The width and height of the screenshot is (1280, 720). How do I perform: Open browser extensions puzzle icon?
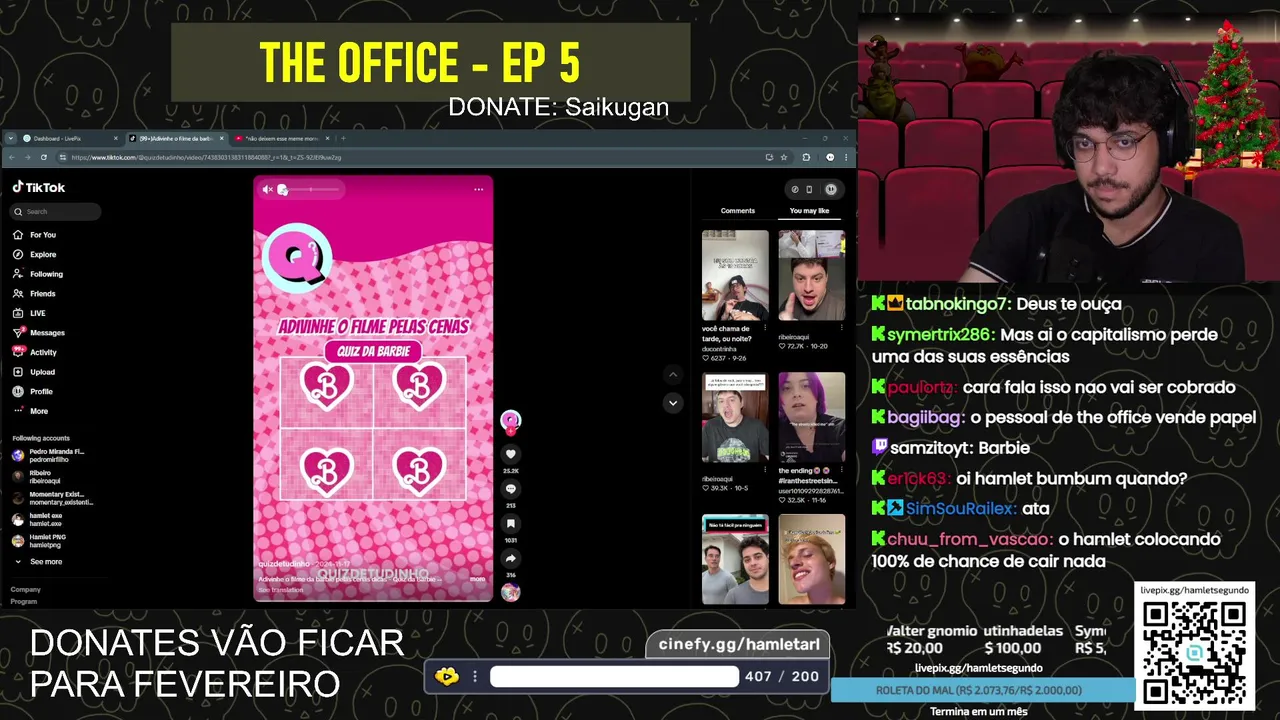[807, 157]
